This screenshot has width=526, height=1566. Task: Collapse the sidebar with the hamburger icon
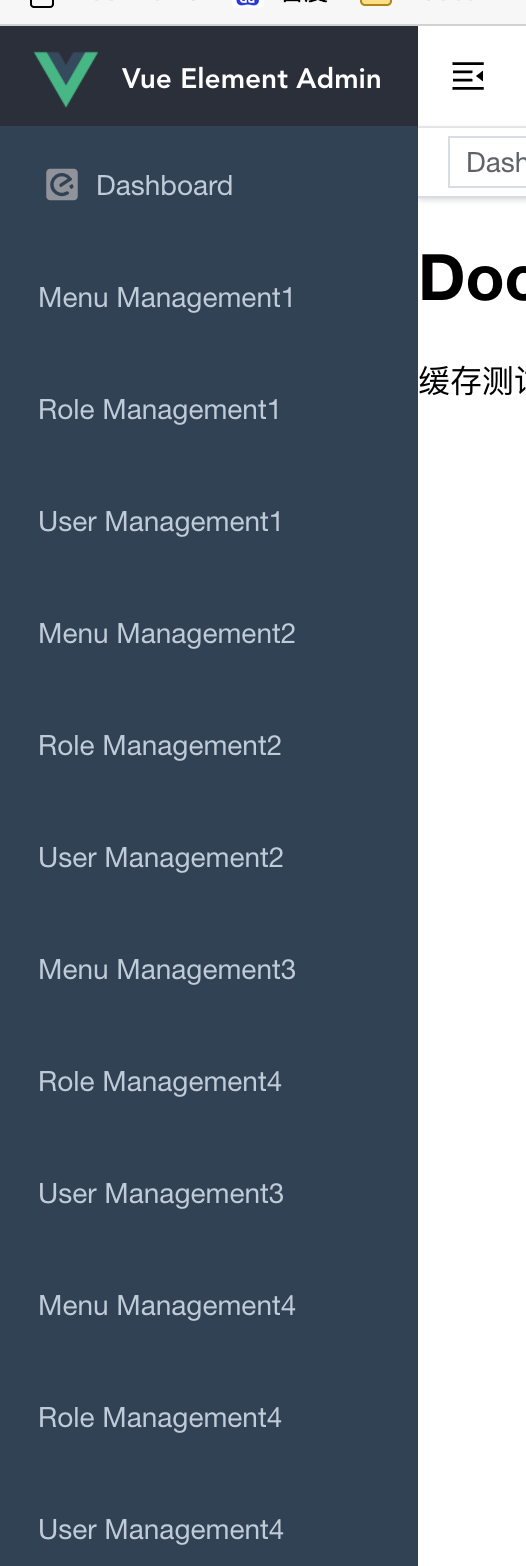468,76
